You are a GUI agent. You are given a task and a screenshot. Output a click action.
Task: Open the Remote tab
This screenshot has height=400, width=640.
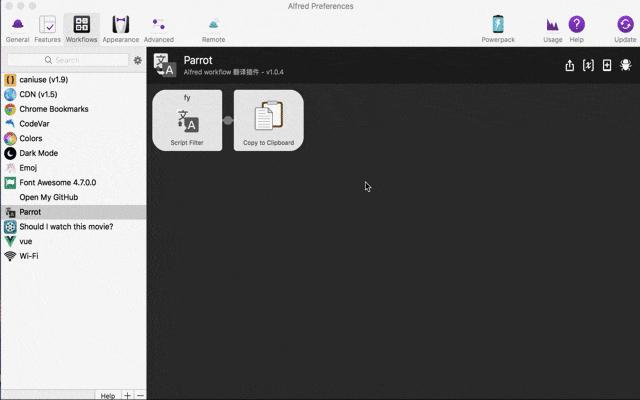point(213,29)
